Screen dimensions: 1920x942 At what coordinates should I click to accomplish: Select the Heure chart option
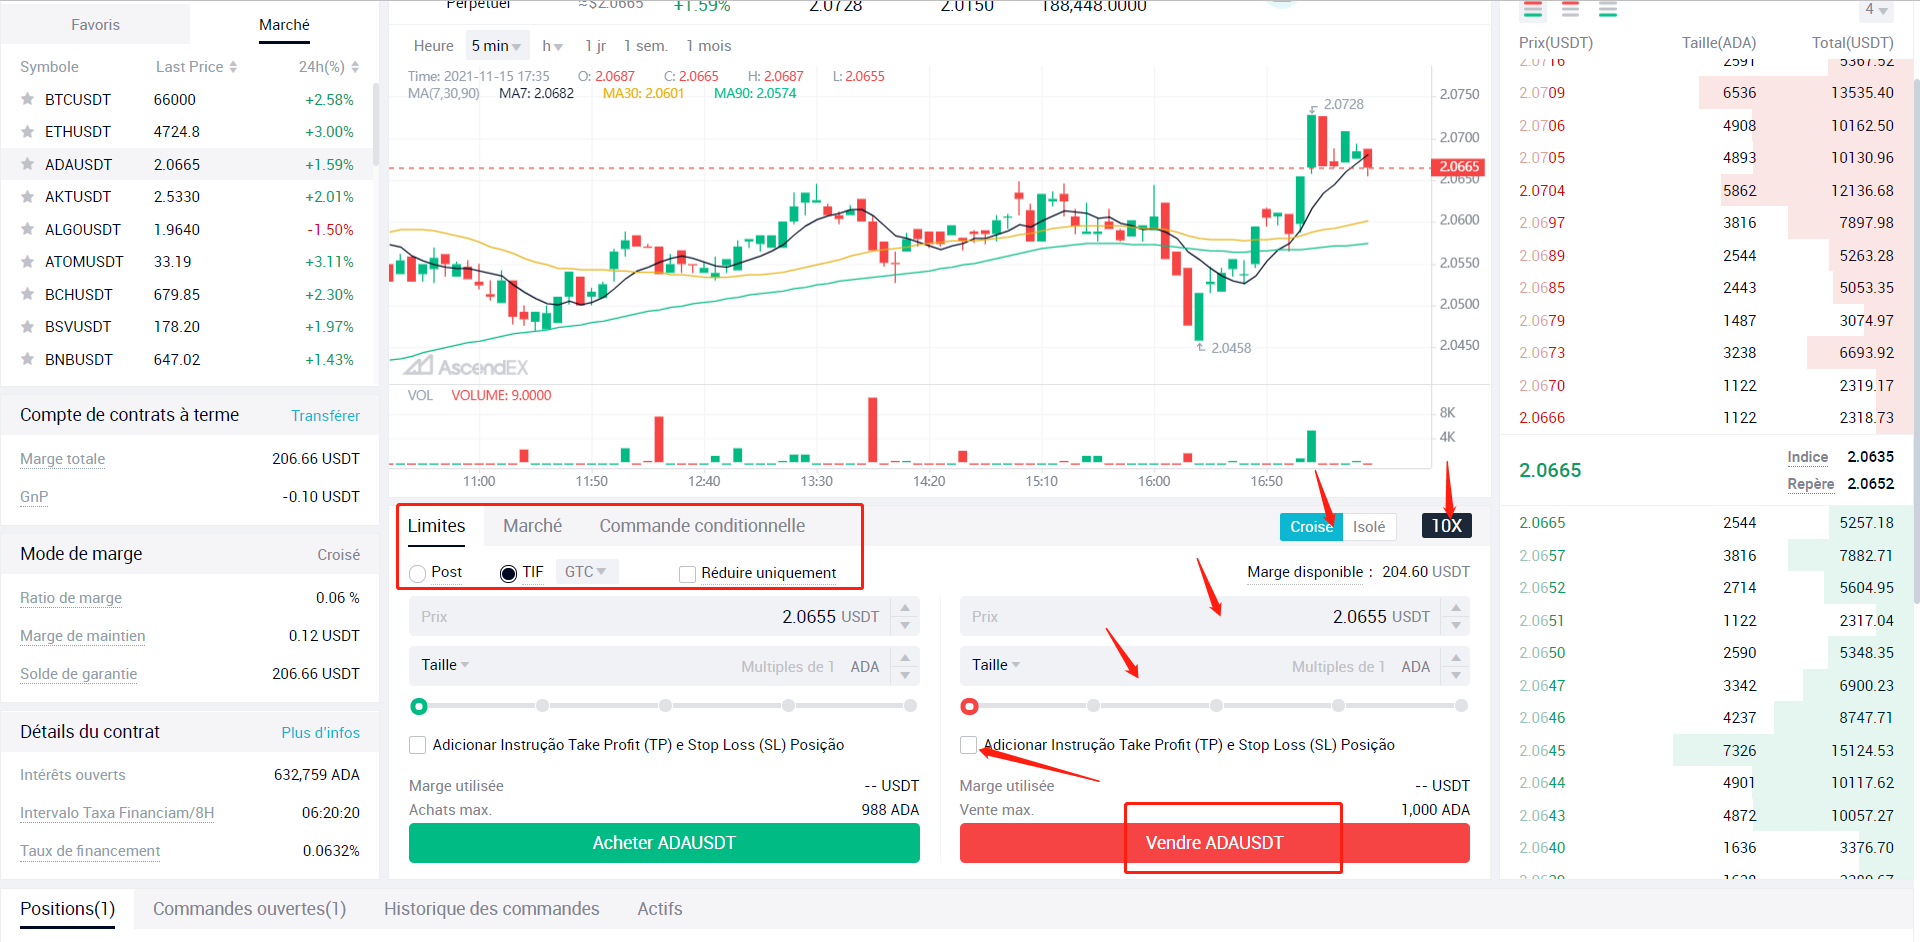[x=433, y=46]
